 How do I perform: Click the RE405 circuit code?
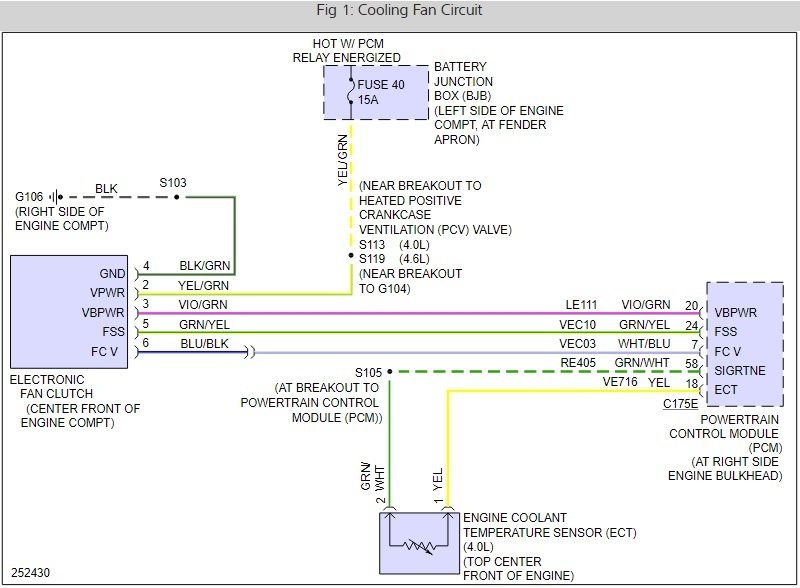(x=578, y=363)
